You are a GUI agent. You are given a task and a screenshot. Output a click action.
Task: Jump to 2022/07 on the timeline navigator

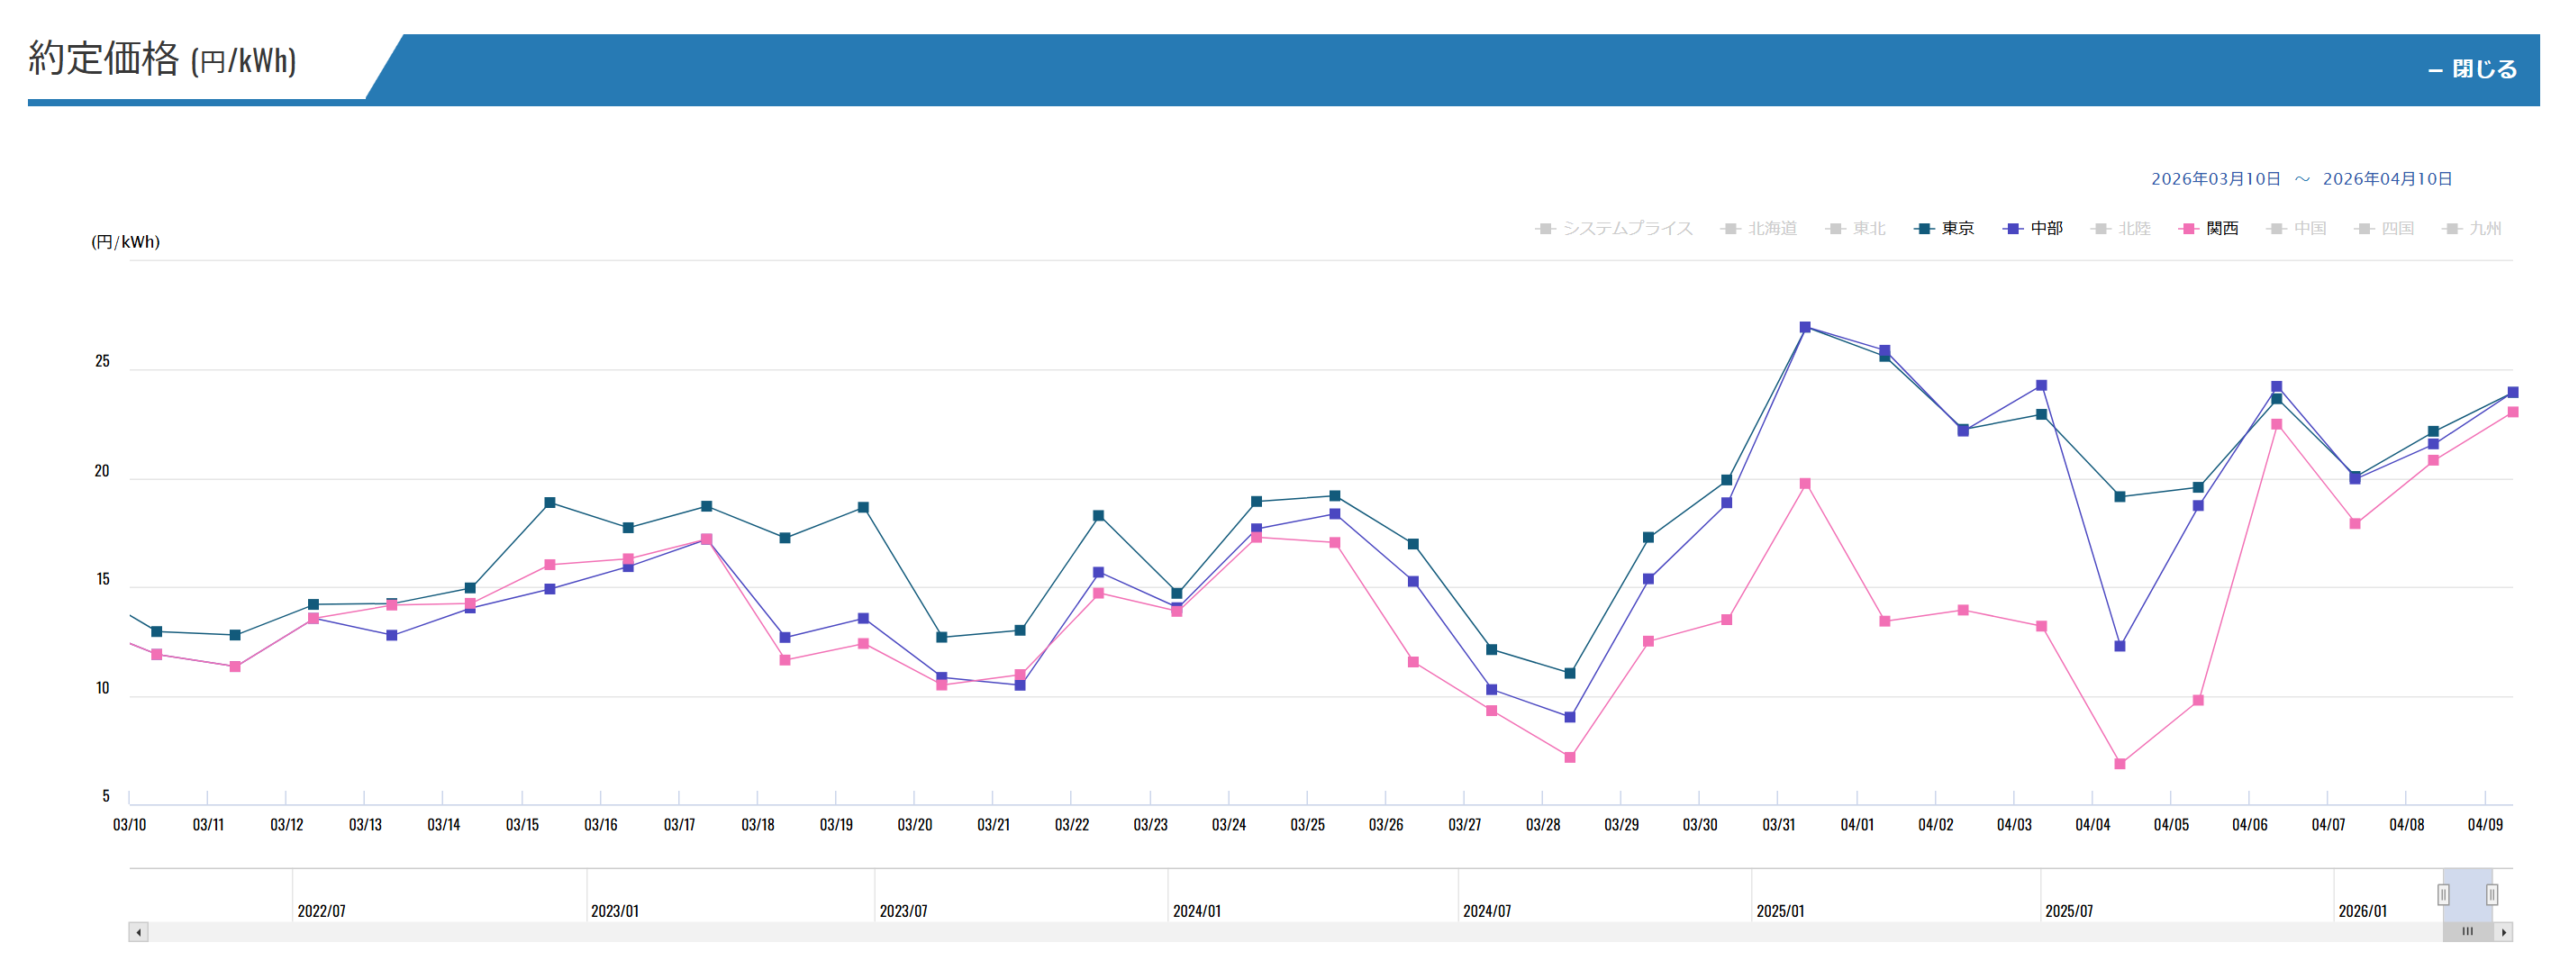(x=321, y=911)
